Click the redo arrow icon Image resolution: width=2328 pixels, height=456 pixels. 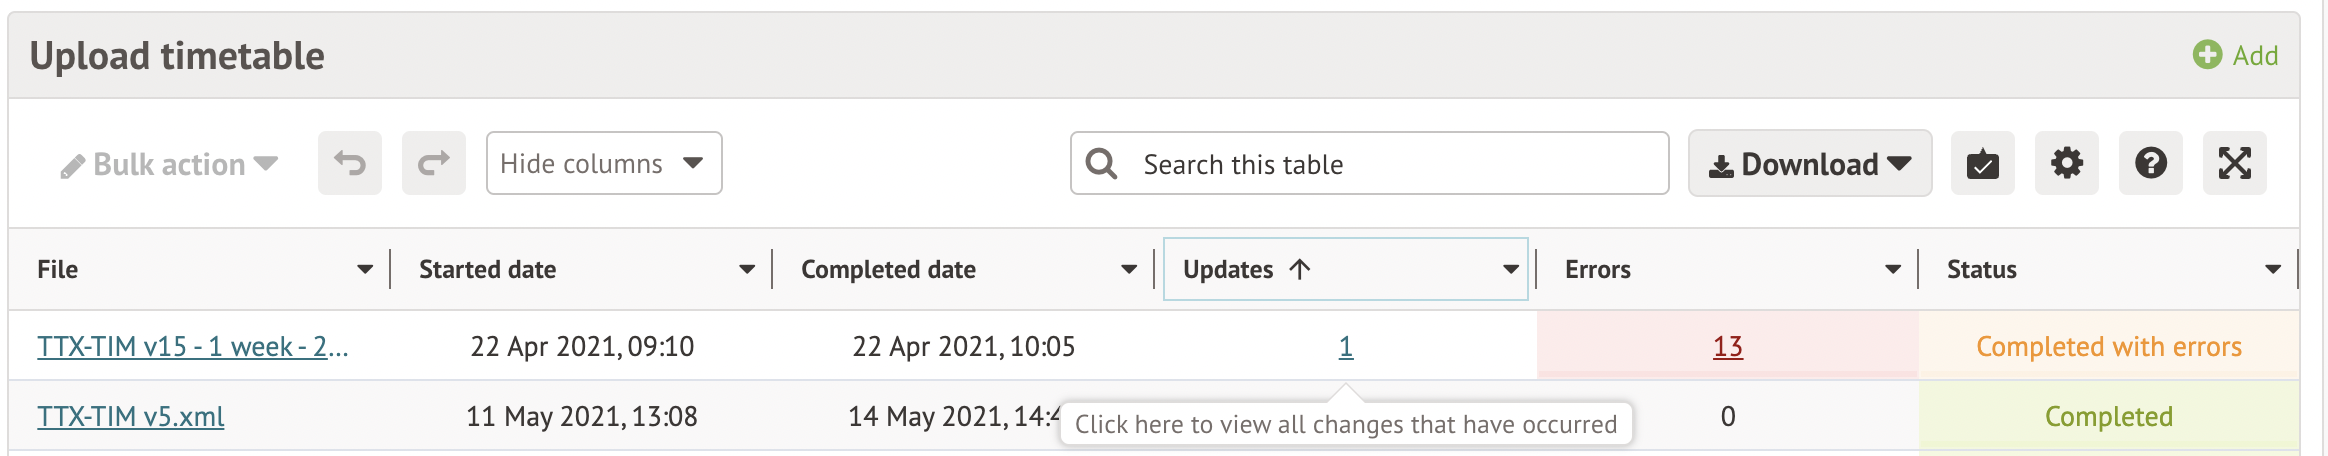pos(434,163)
